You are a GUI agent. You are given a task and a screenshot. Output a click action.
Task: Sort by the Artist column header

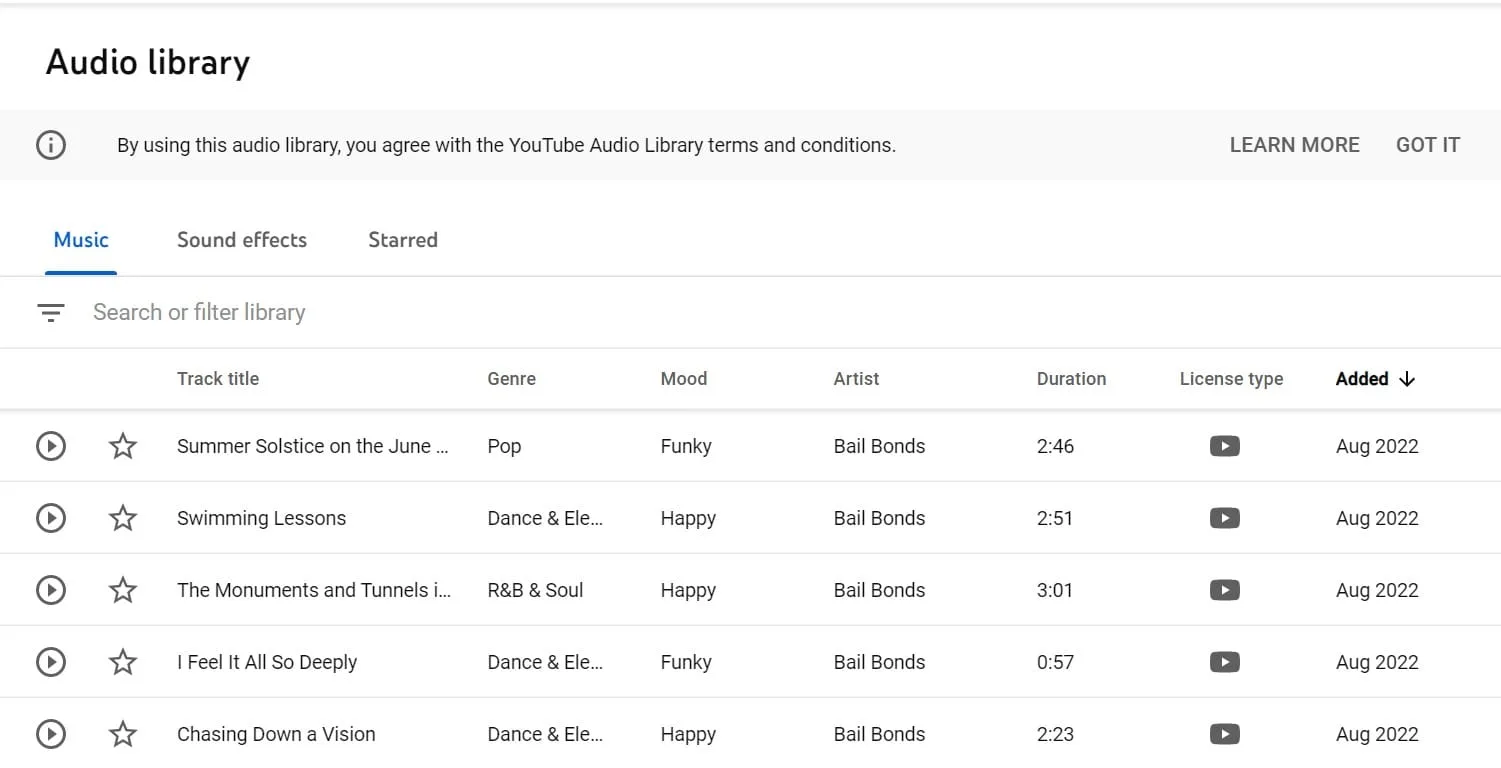pyautogui.click(x=857, y=379)
